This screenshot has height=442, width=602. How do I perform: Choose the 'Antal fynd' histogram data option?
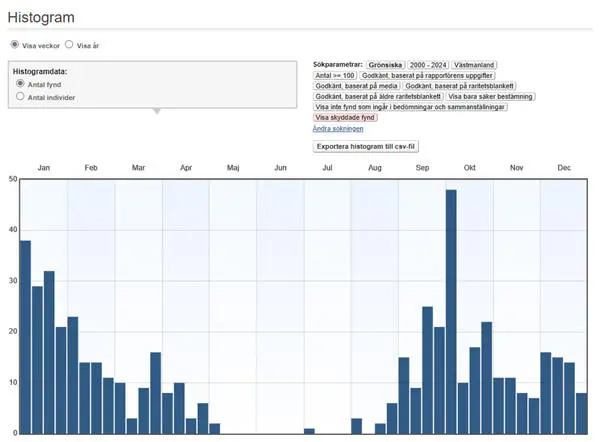pyautogui.click(x=20, y=85)
